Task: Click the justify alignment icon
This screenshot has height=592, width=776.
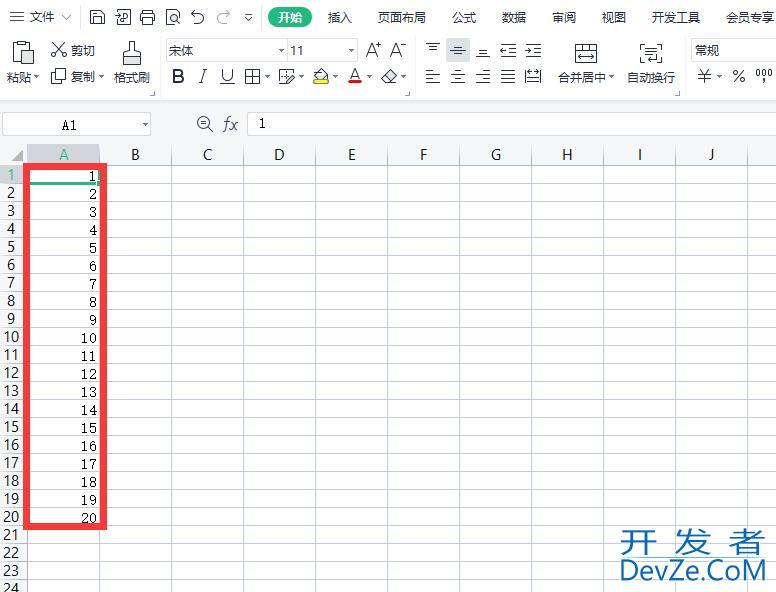Action: (x=508, y=77)
